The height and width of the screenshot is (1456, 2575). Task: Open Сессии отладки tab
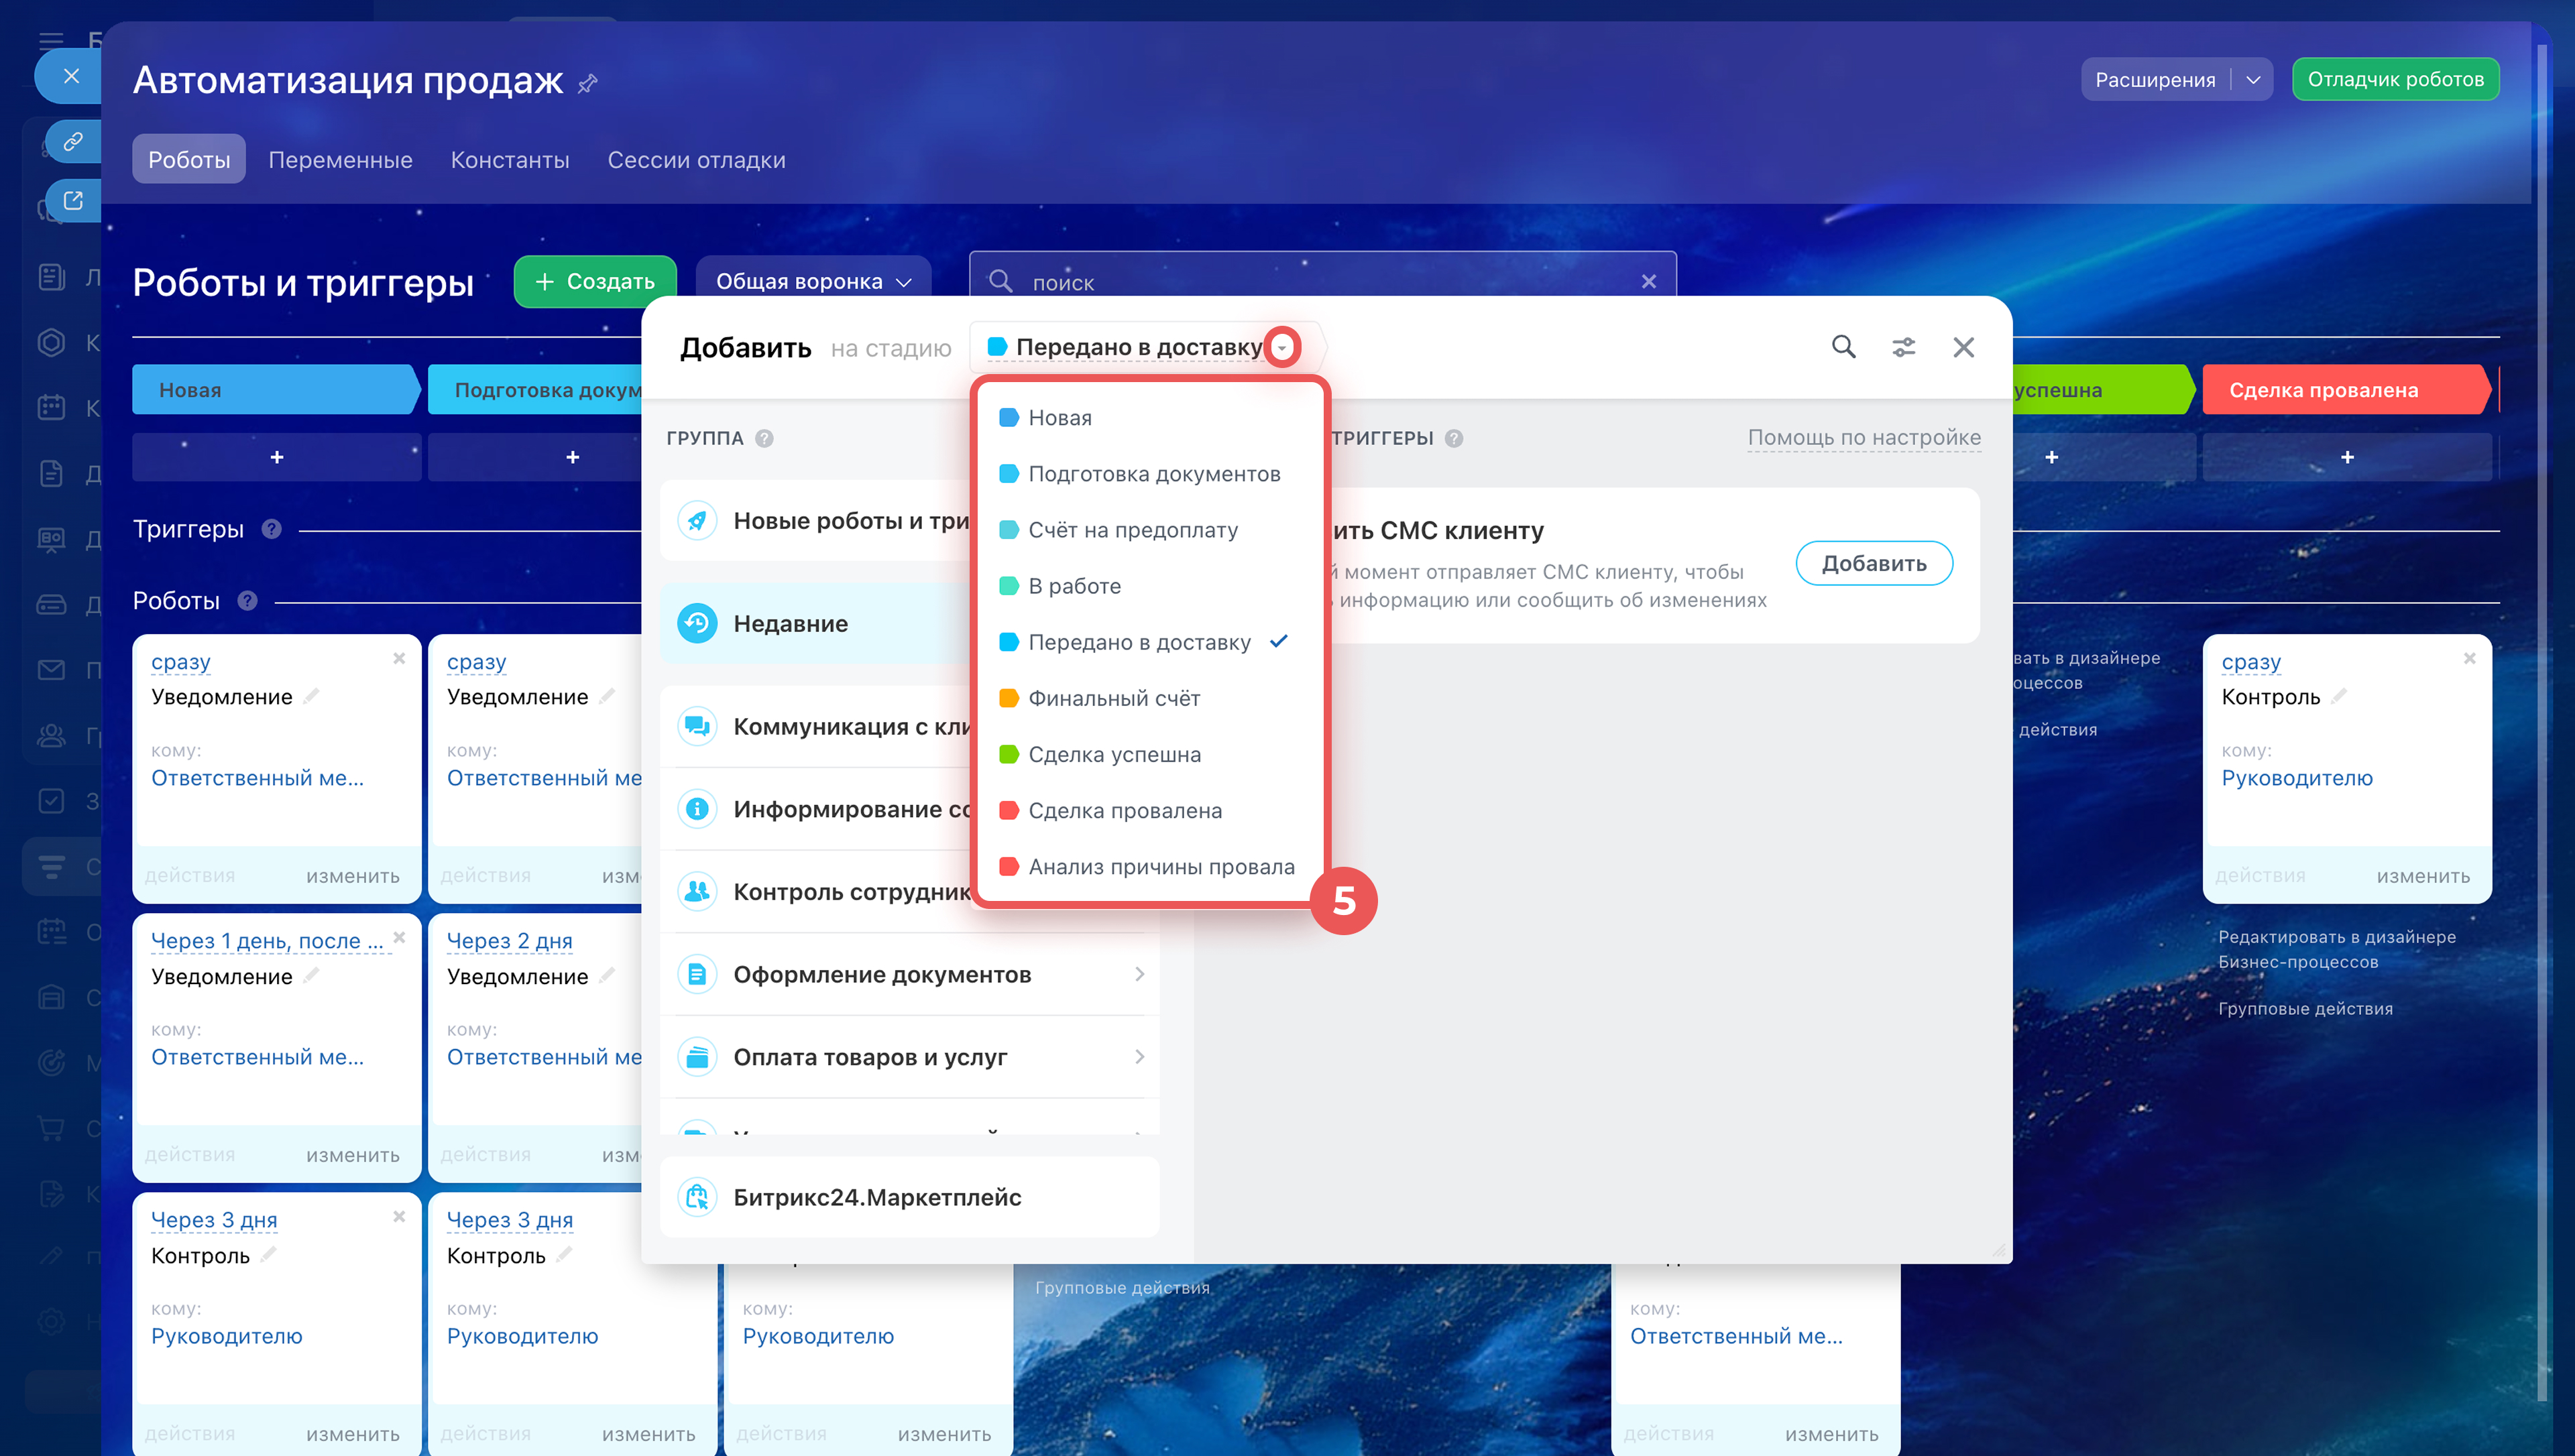point(696,160)
